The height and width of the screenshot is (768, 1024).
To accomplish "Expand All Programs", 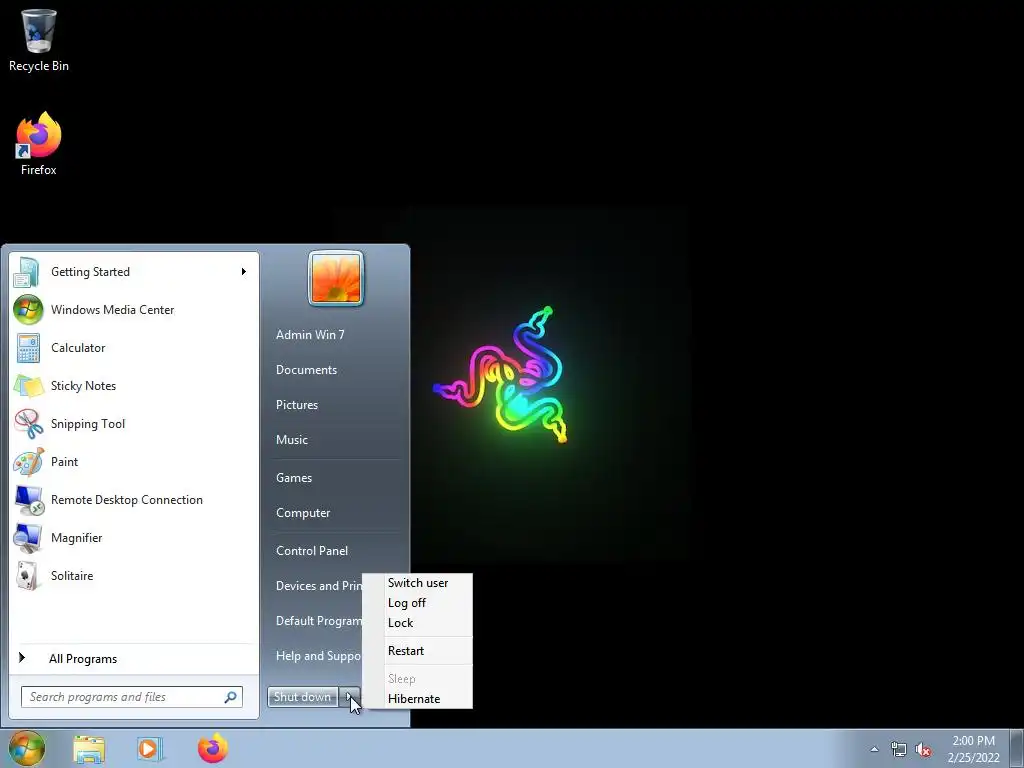I will [x=83, y=659].
